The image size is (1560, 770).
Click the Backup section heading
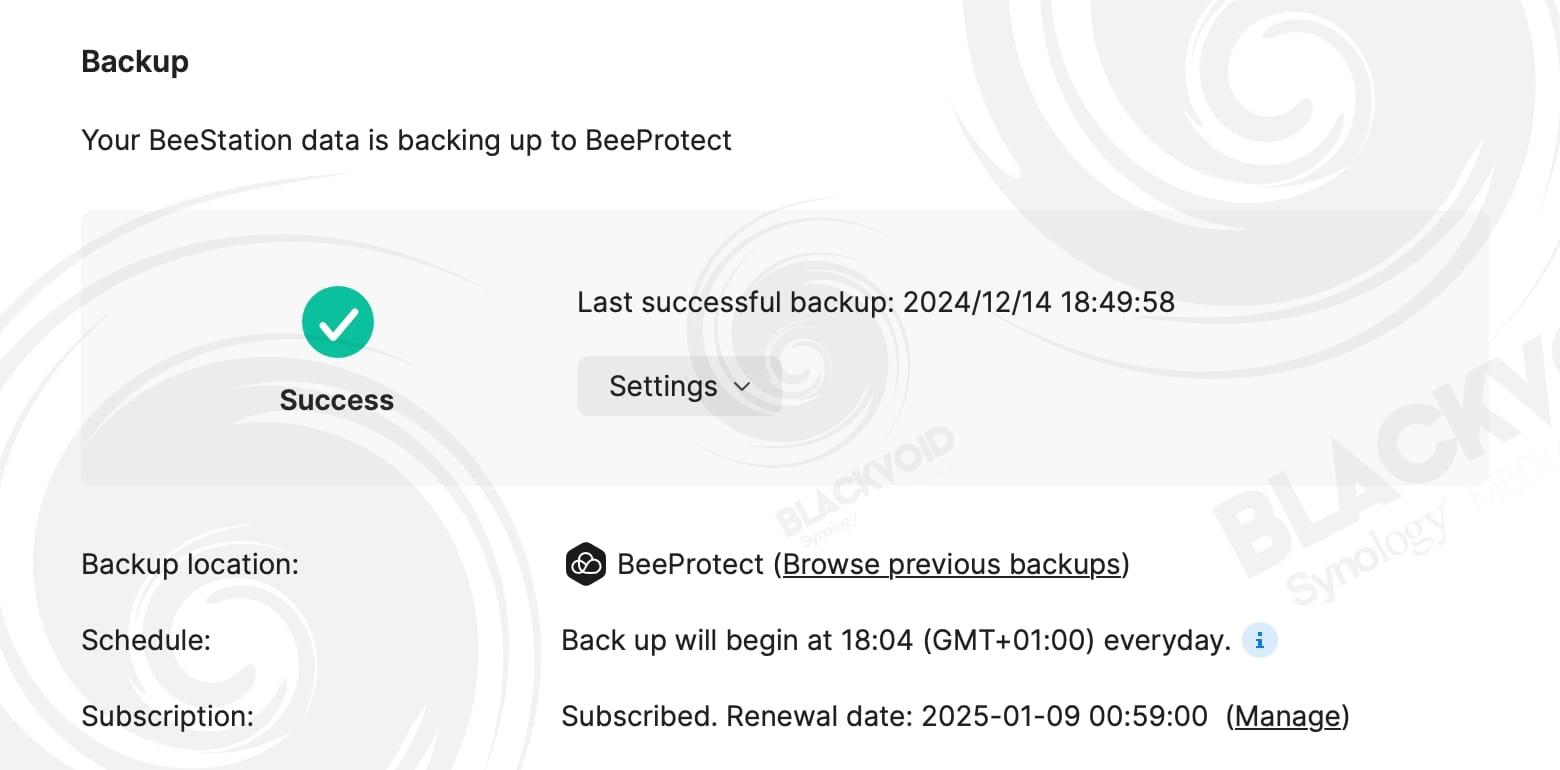pyautogui.click(x=135, y=61)
